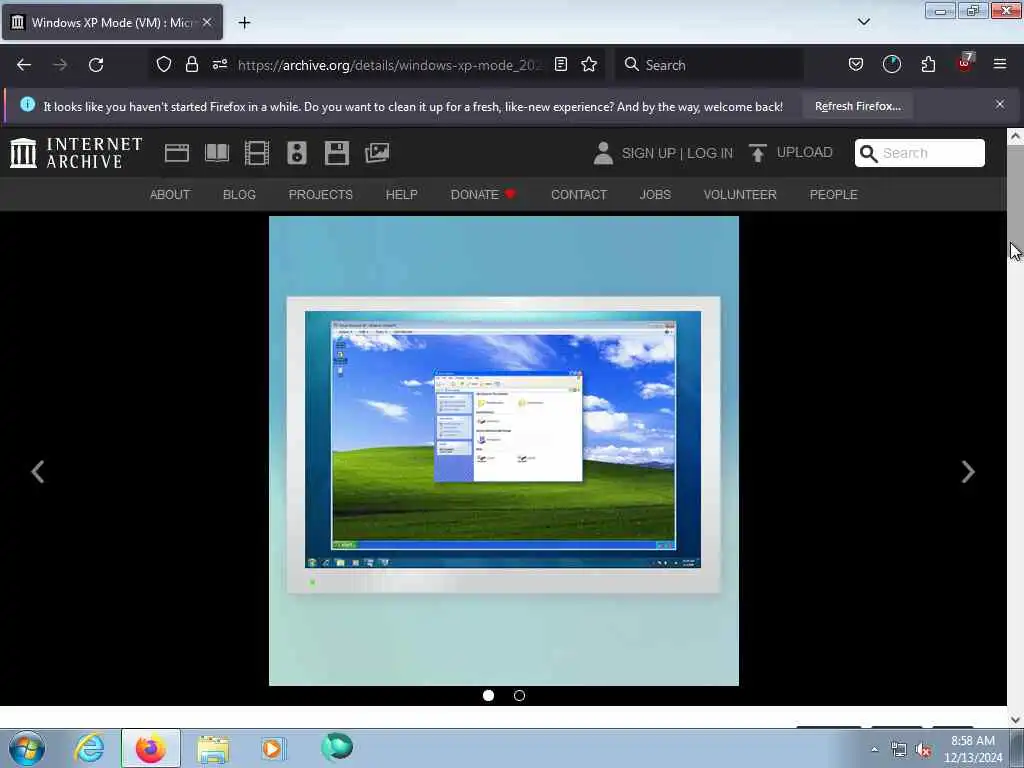Open the CONTACT menu item

click(579, 195)
